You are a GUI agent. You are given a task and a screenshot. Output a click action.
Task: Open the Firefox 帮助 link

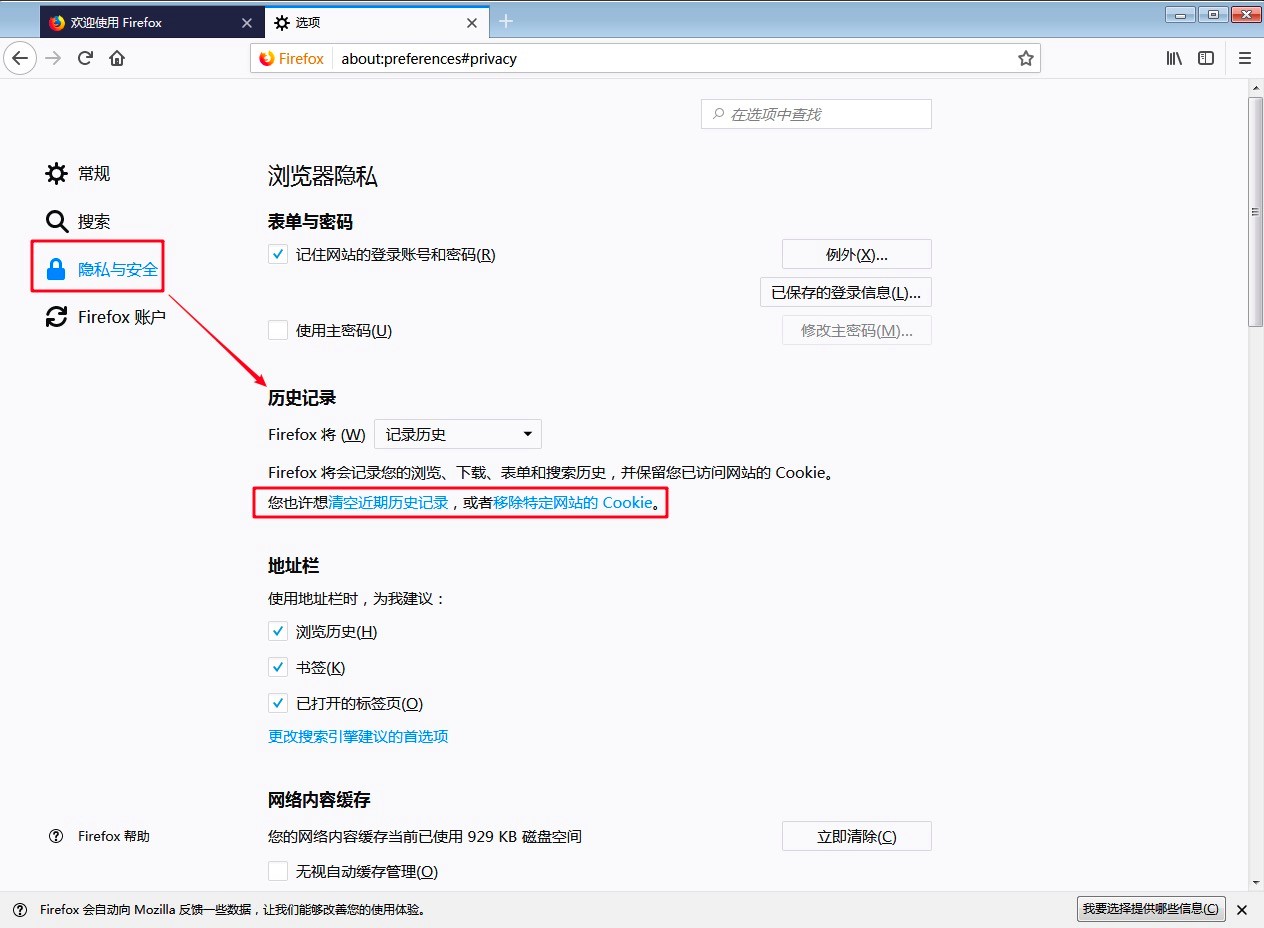point(114,836)
